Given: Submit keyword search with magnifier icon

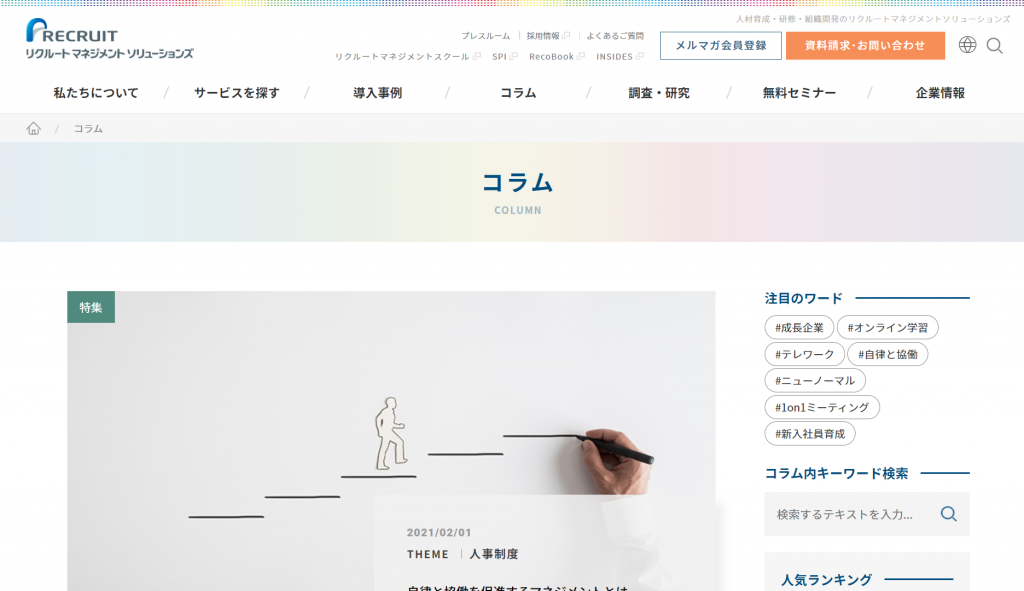Looking at the screenshot, I should (x=948, y=514).
